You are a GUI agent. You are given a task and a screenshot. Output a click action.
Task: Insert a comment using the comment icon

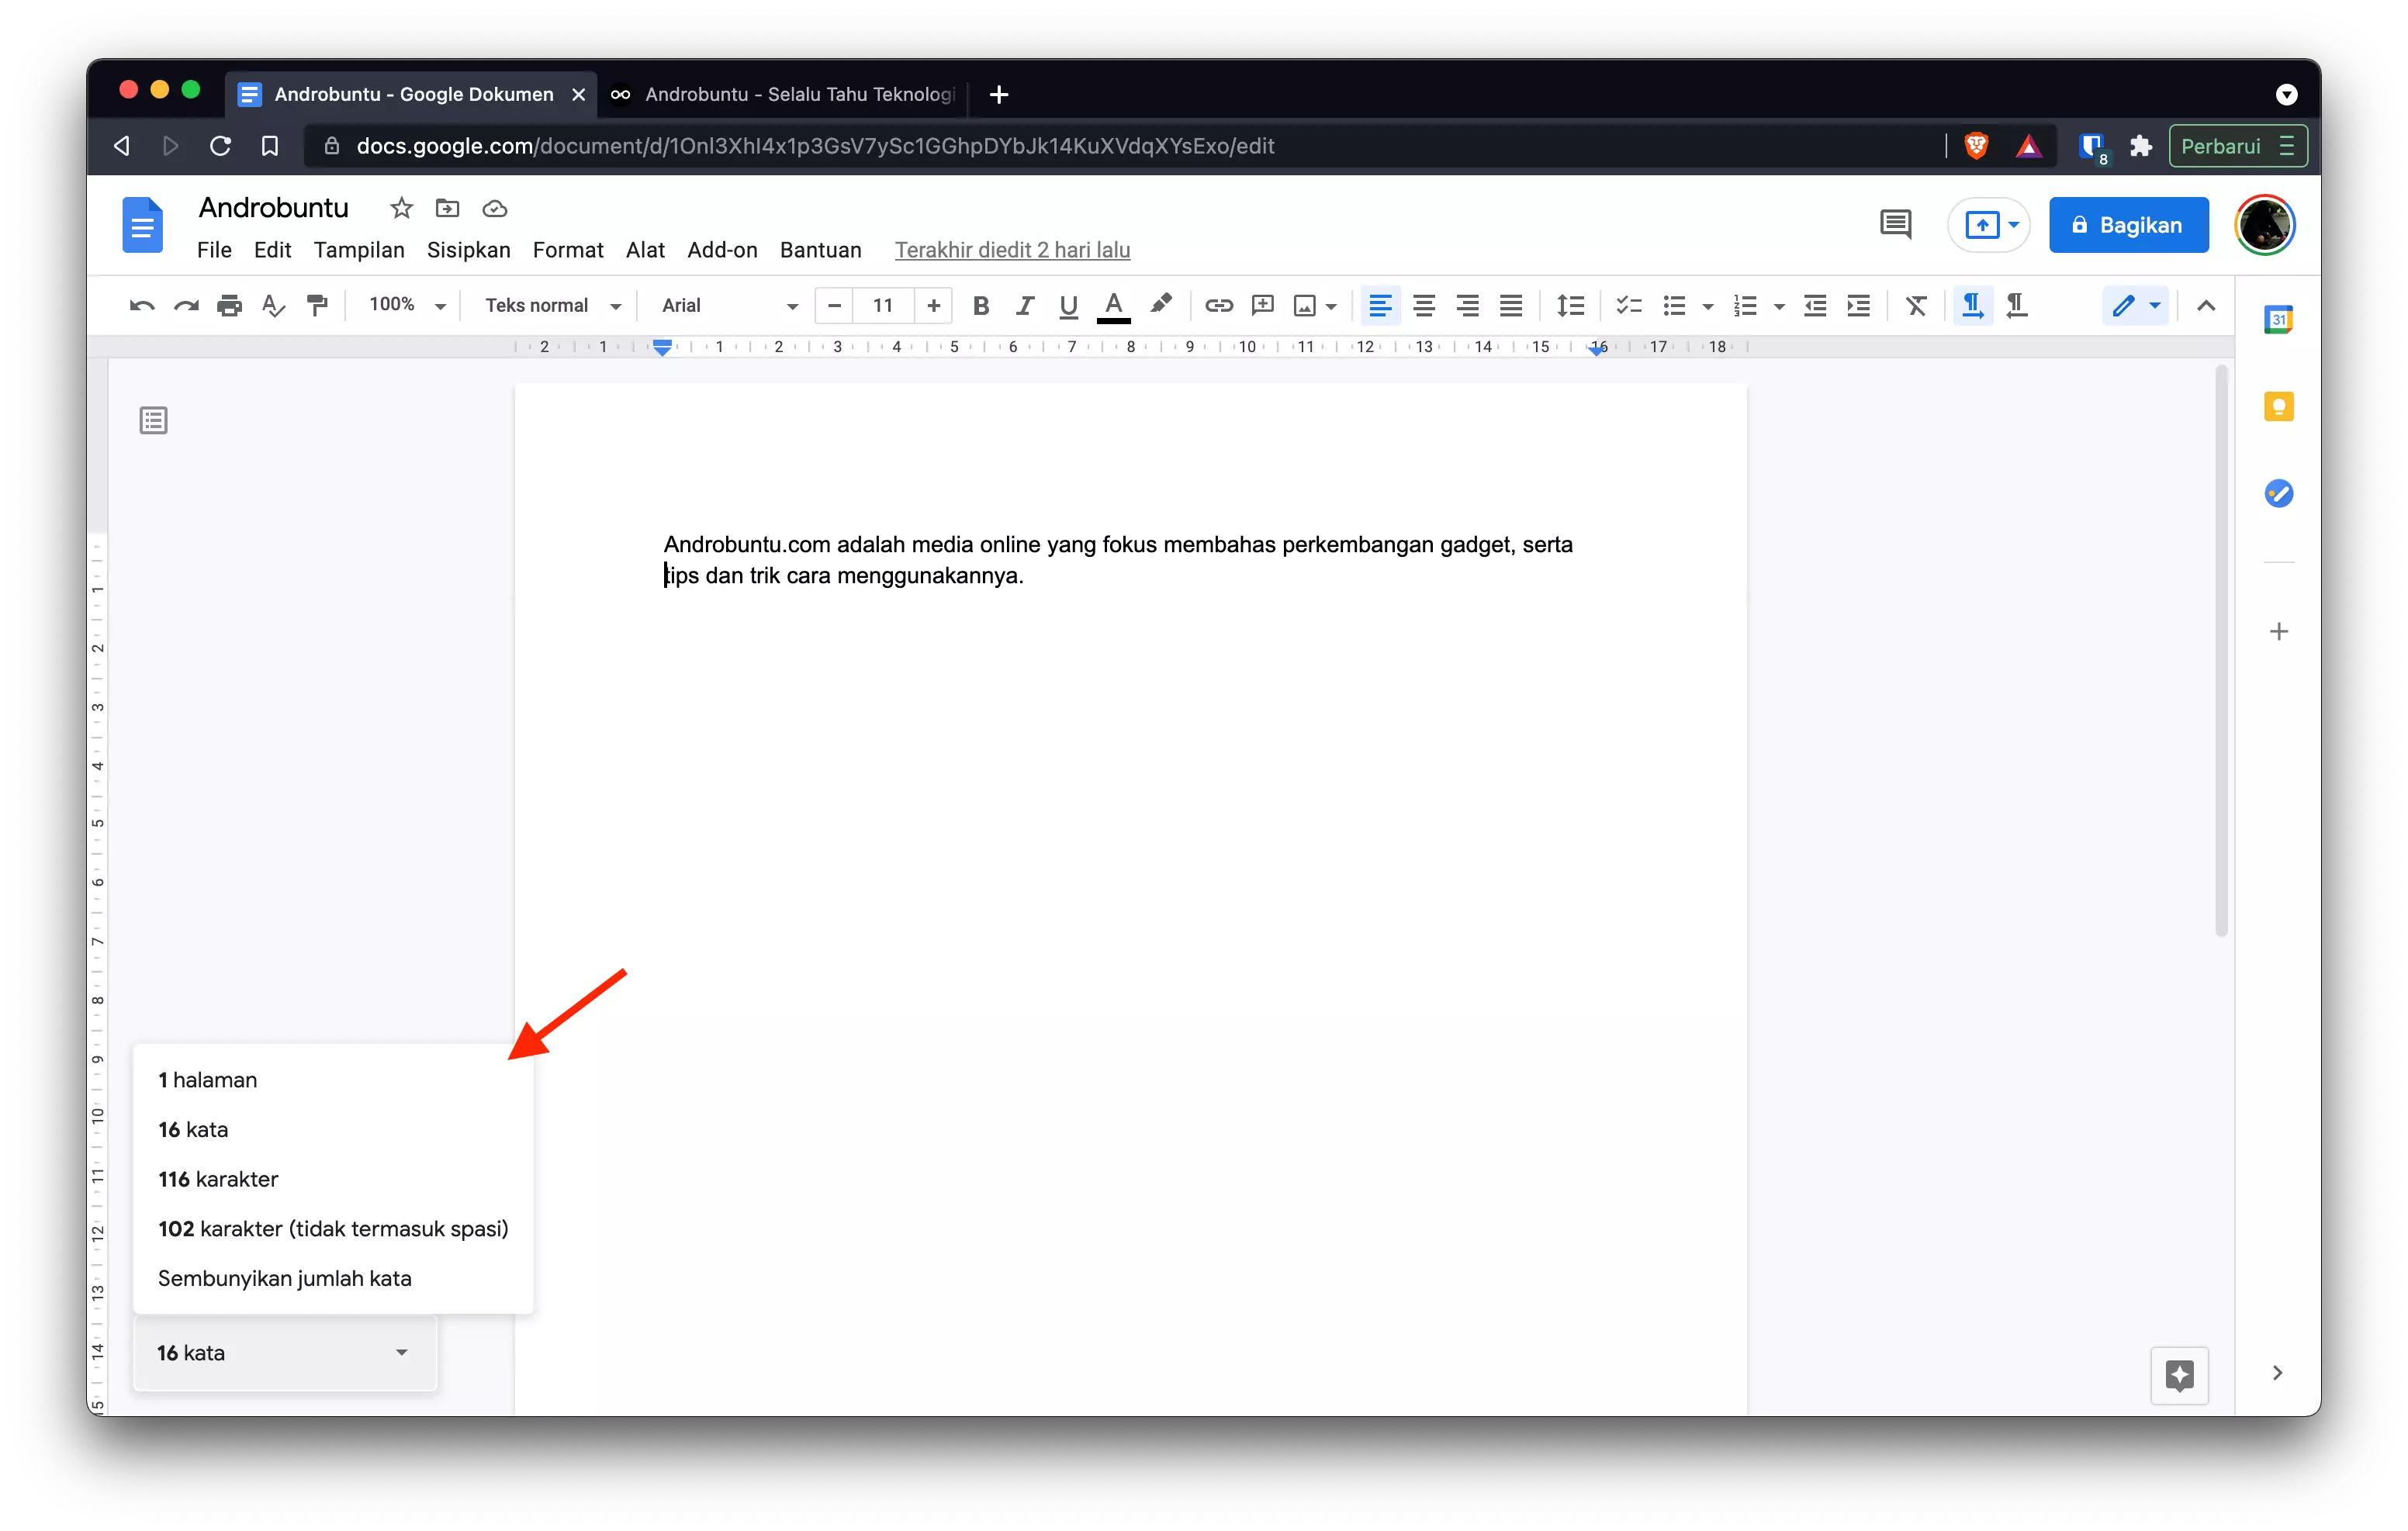point(1262,305)
